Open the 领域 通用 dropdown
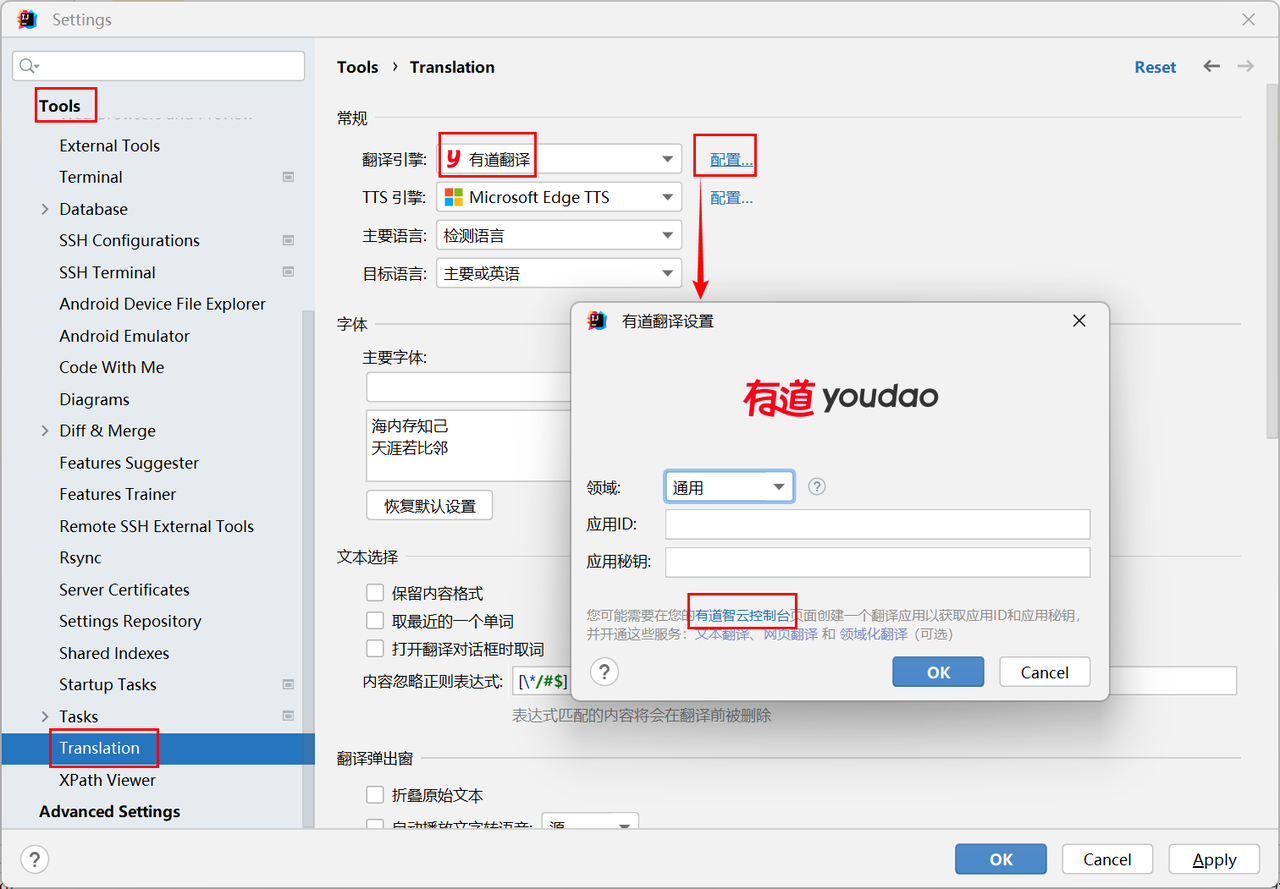Viewport: 1280px width, 889px height. click(729, 487)
